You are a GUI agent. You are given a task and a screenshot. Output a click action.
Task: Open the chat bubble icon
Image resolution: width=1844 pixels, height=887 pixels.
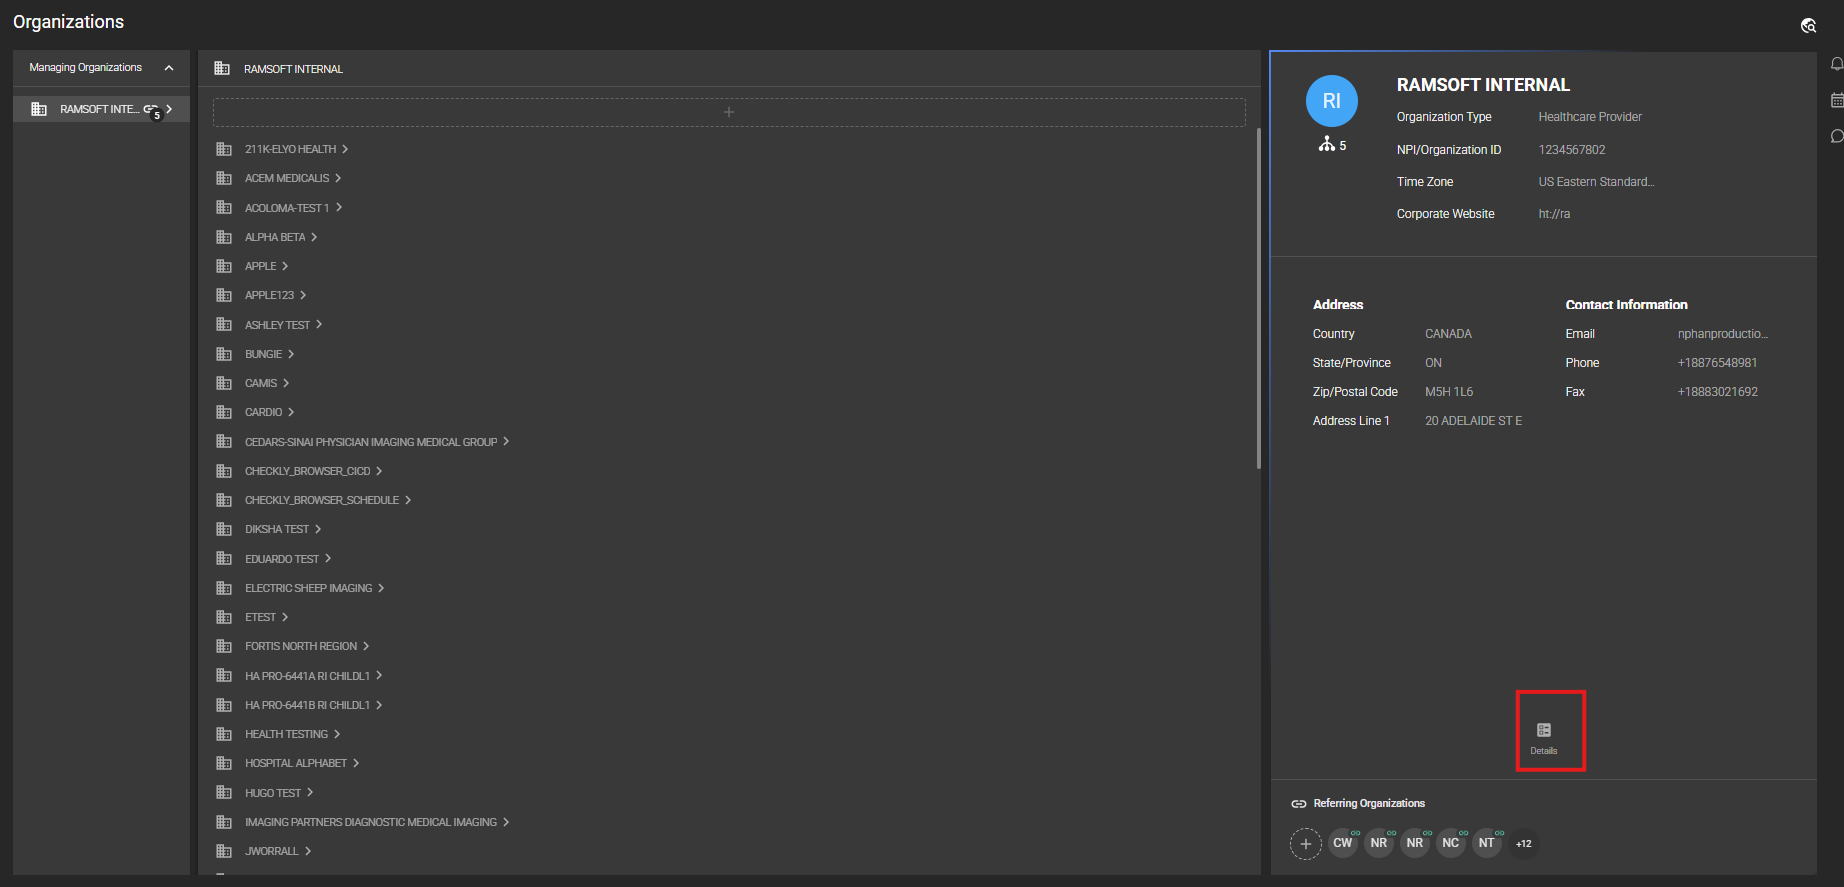point(1836,136)
